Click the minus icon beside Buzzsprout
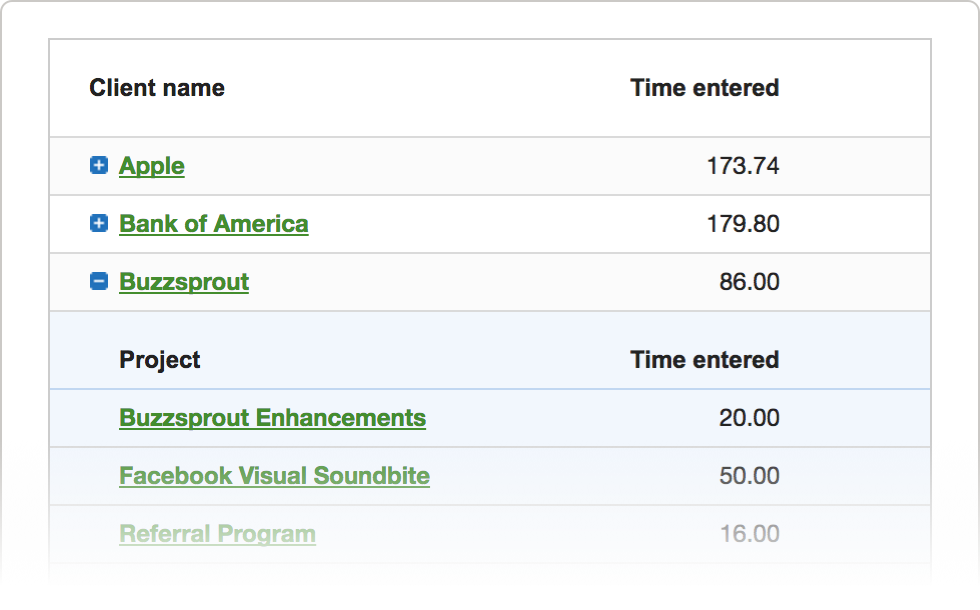 tap(99, 282)
